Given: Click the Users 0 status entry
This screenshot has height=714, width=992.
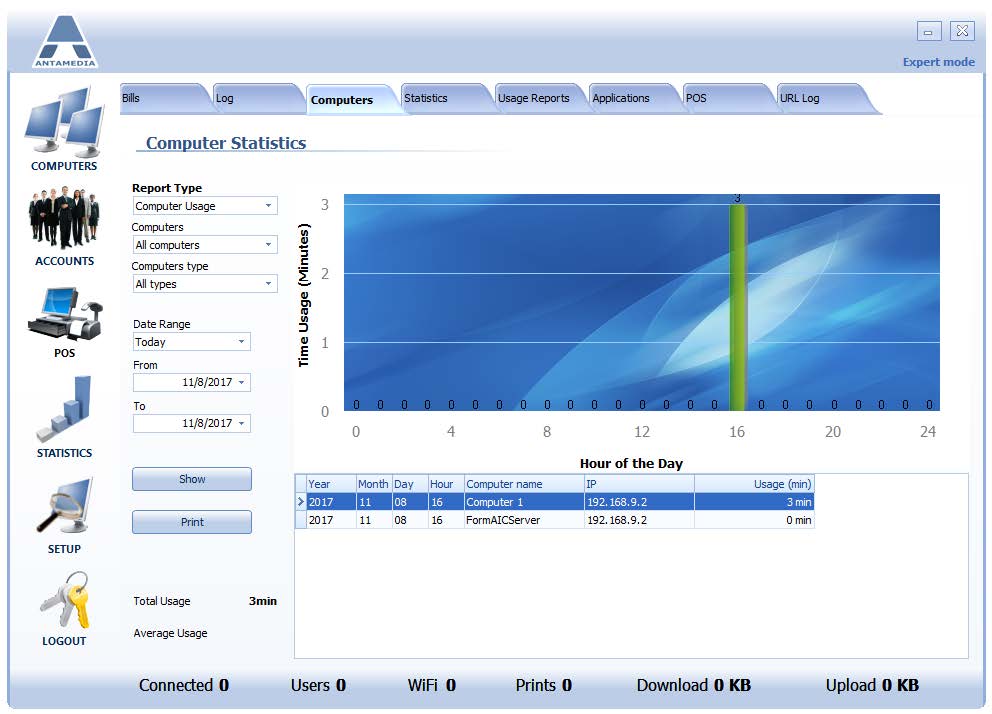Looking at the screenshot, I should point(318,686).
